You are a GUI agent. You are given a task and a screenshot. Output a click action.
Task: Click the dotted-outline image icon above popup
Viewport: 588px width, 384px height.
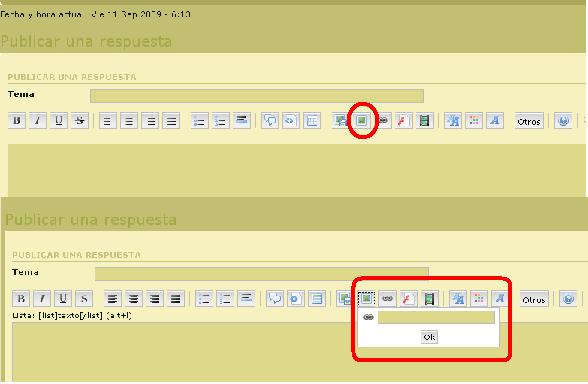click(x=366, y=298)
